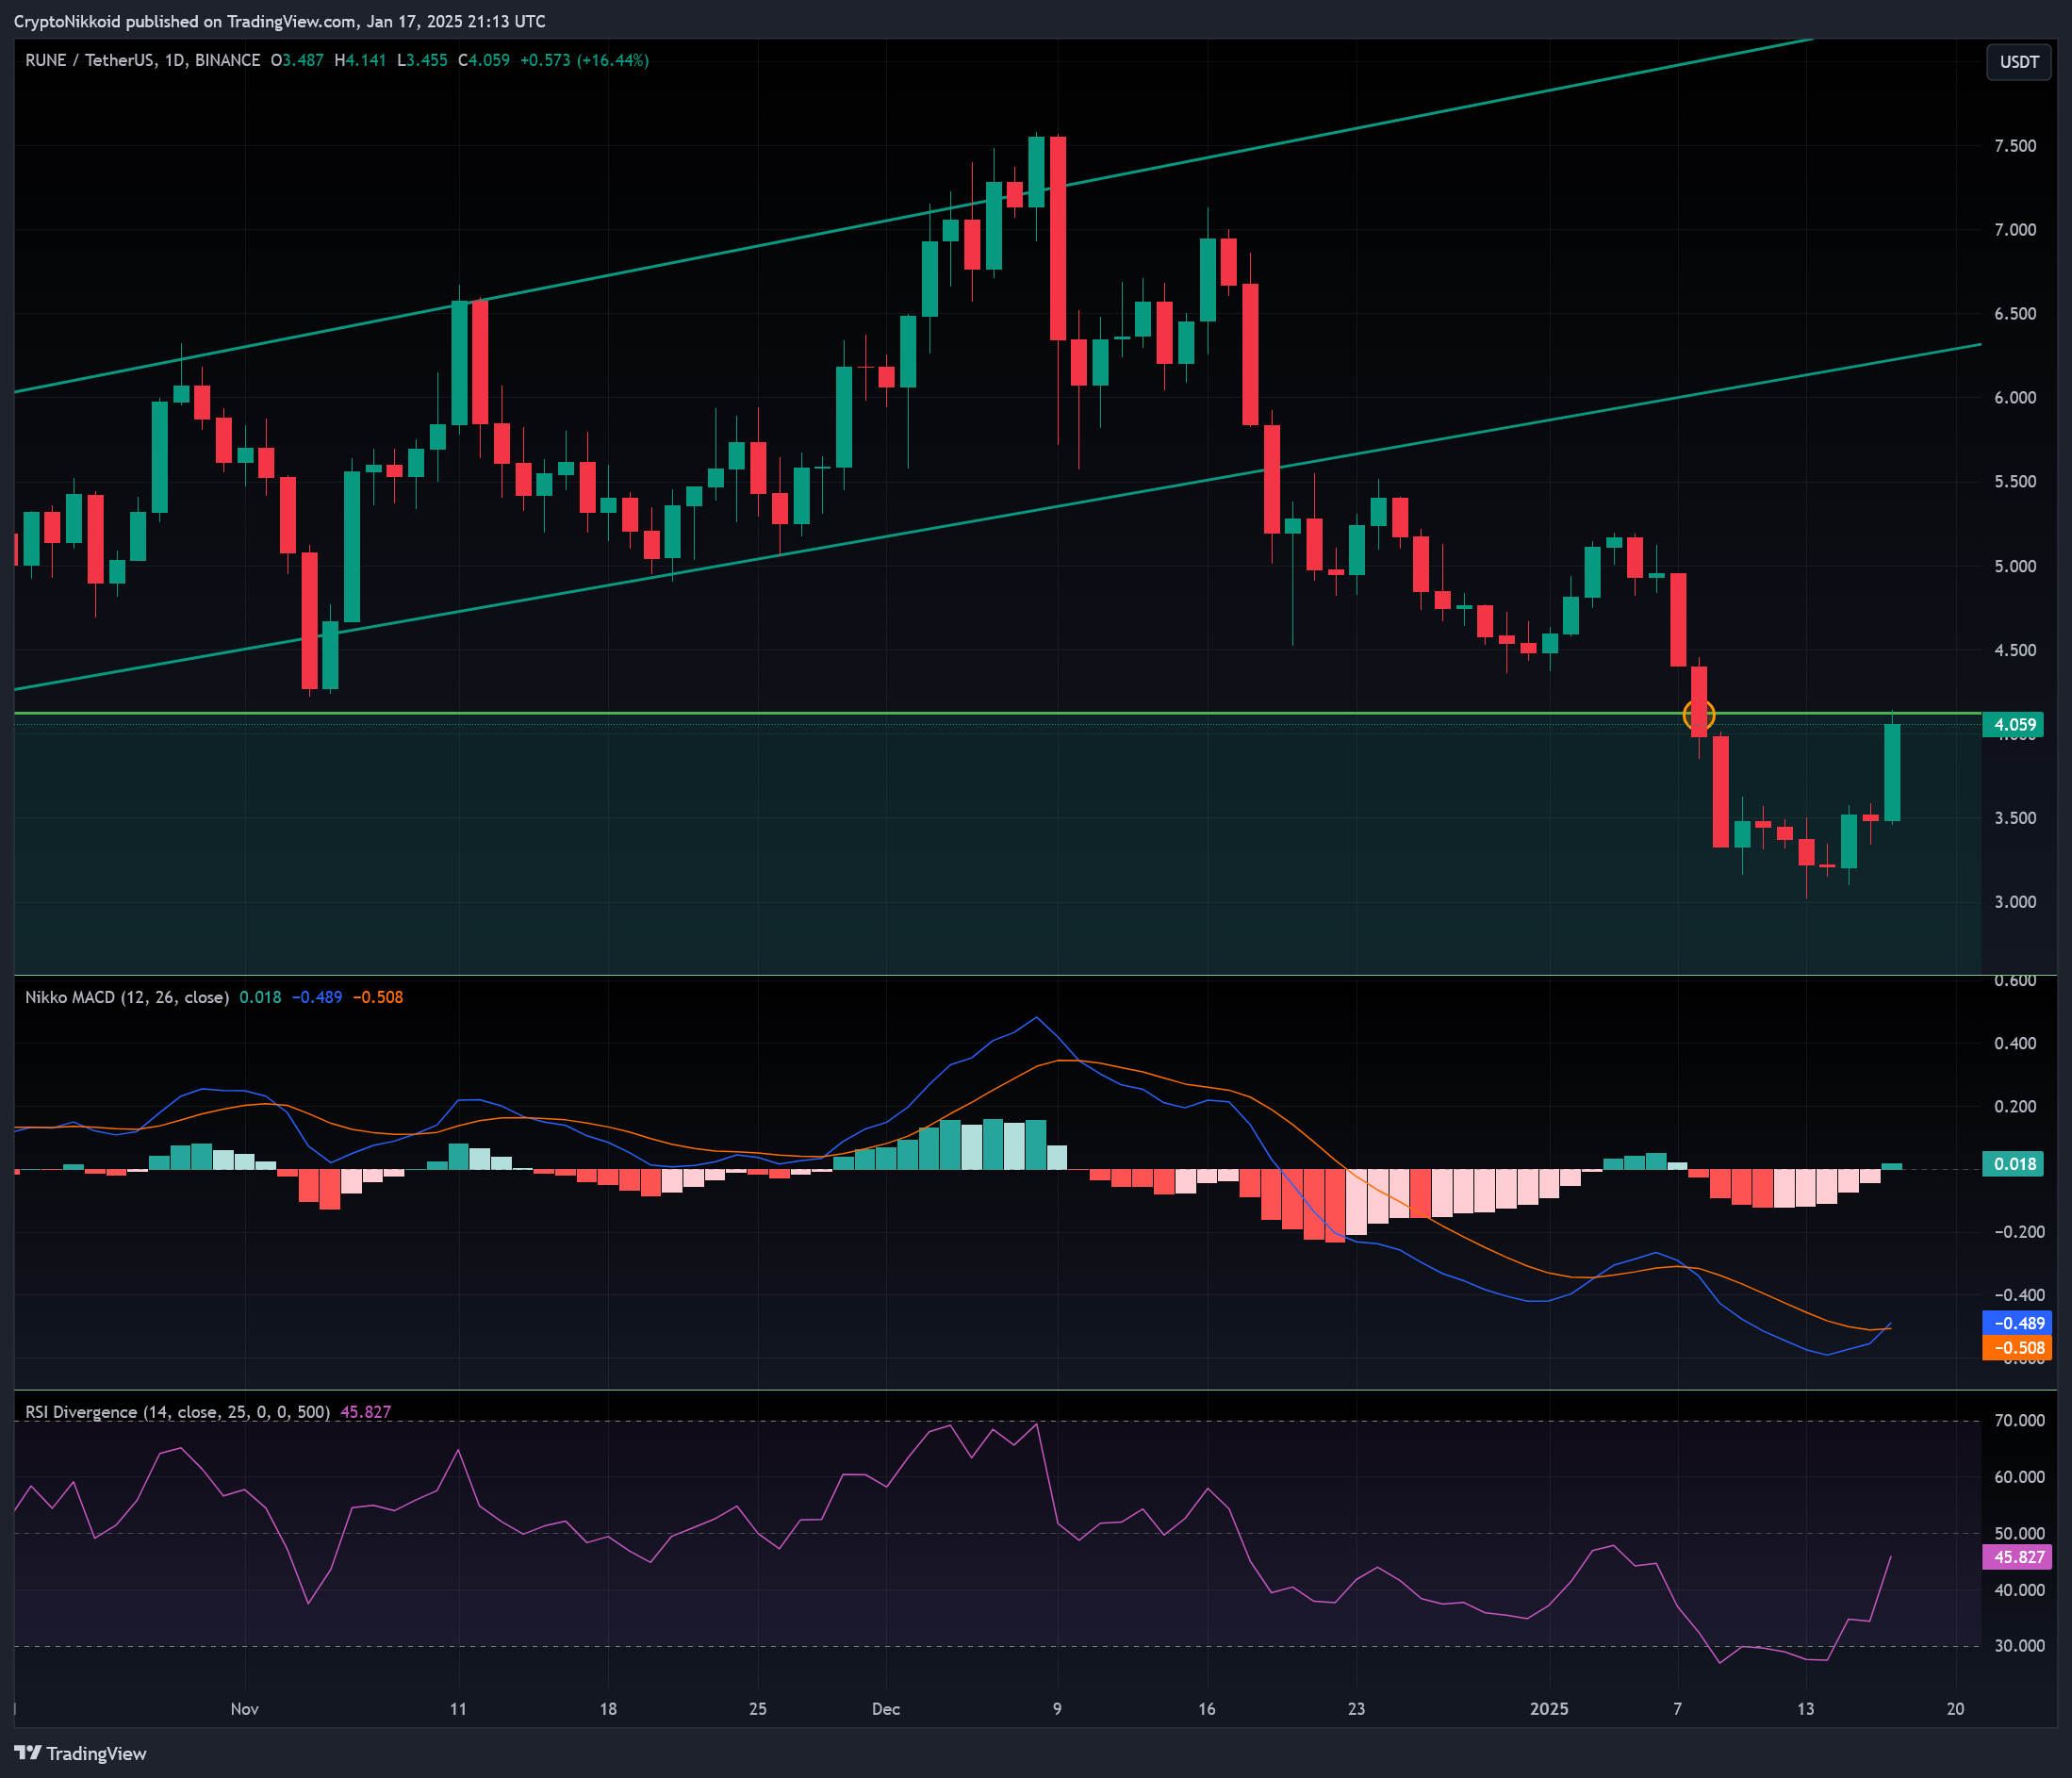Select the open value O3.487
This screenshot has width=2072, height=1778.
(x=297, y=60)
